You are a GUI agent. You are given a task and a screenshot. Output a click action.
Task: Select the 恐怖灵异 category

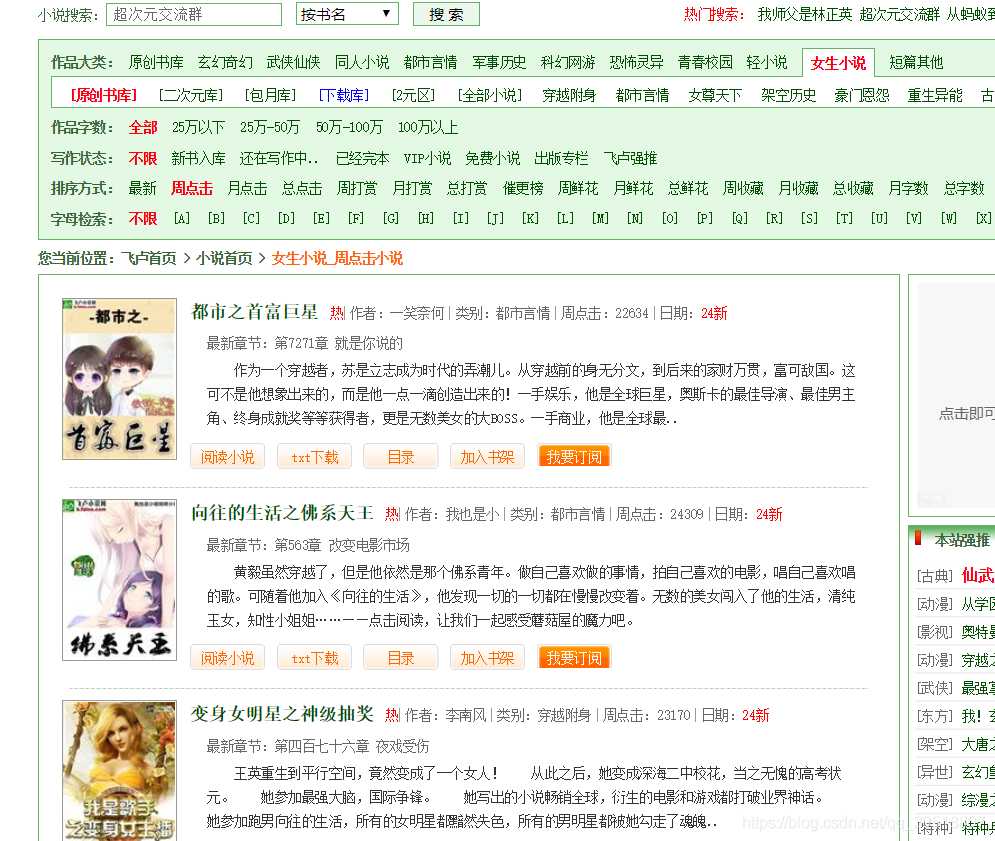(636, 62)
